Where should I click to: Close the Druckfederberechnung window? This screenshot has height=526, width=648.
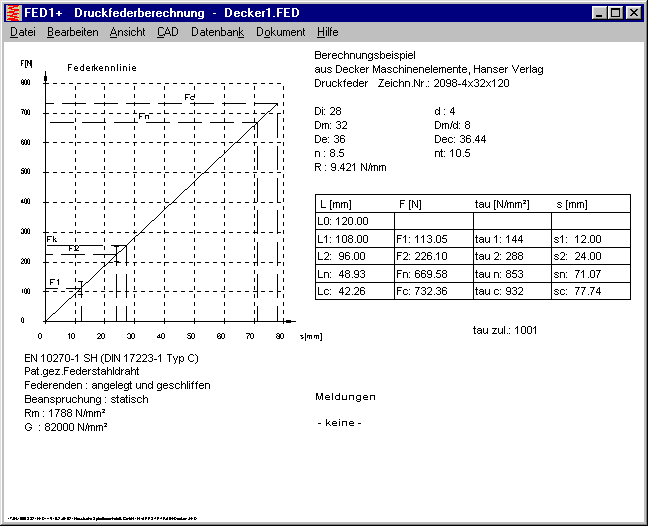[x=634, y=13]
